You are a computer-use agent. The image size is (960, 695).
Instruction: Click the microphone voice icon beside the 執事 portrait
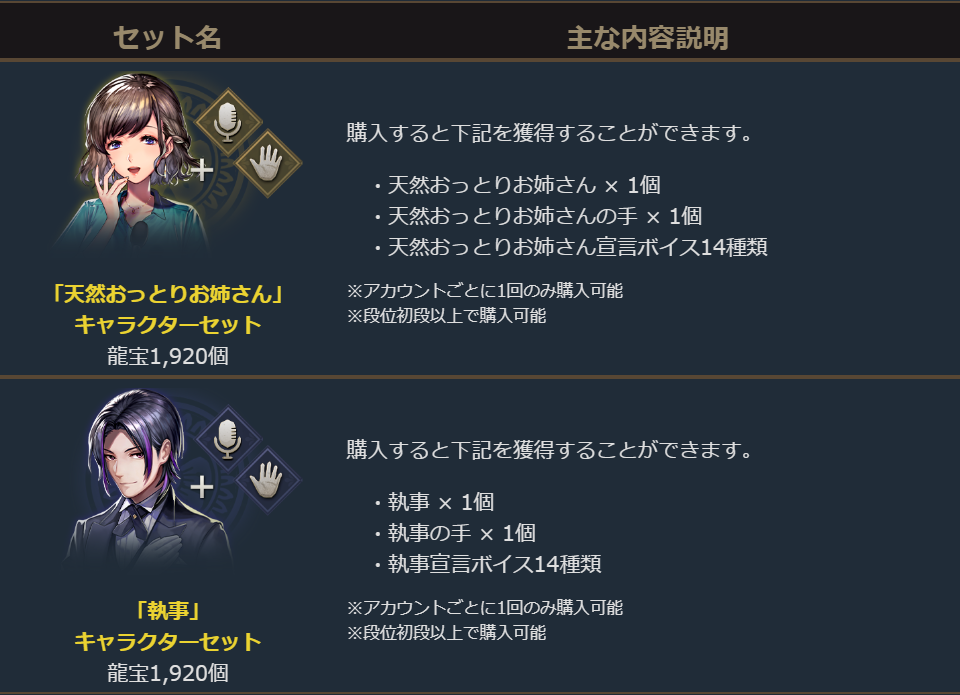[228, 438]
